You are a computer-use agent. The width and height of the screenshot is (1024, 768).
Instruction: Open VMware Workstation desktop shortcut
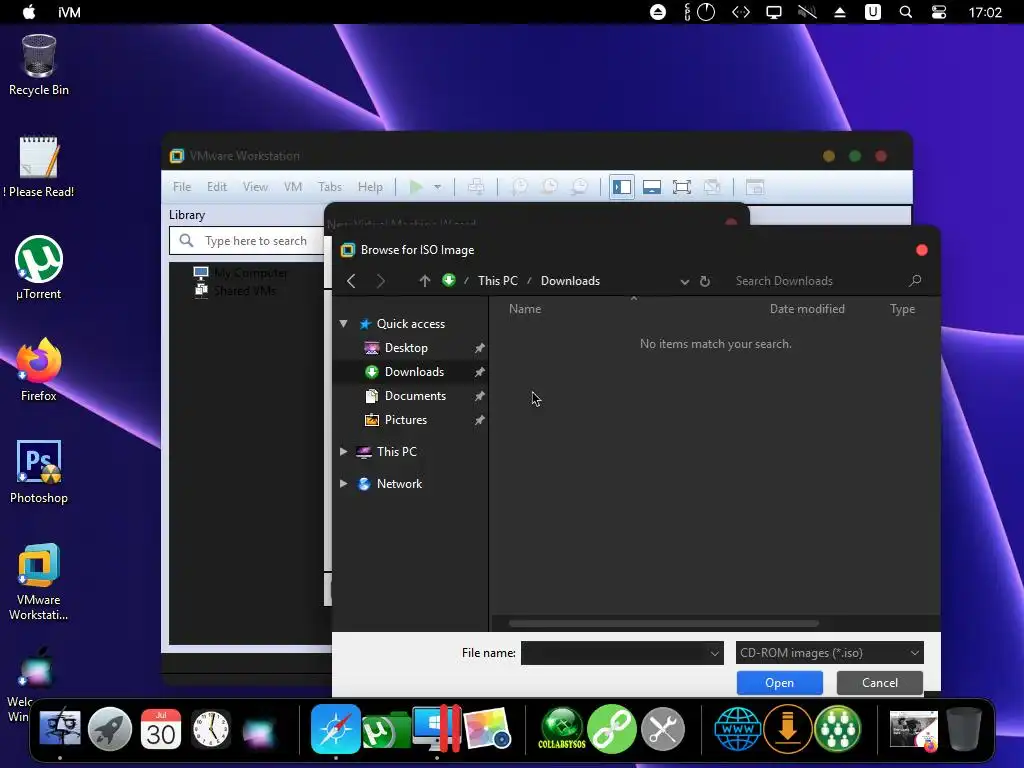click(39, 581)
